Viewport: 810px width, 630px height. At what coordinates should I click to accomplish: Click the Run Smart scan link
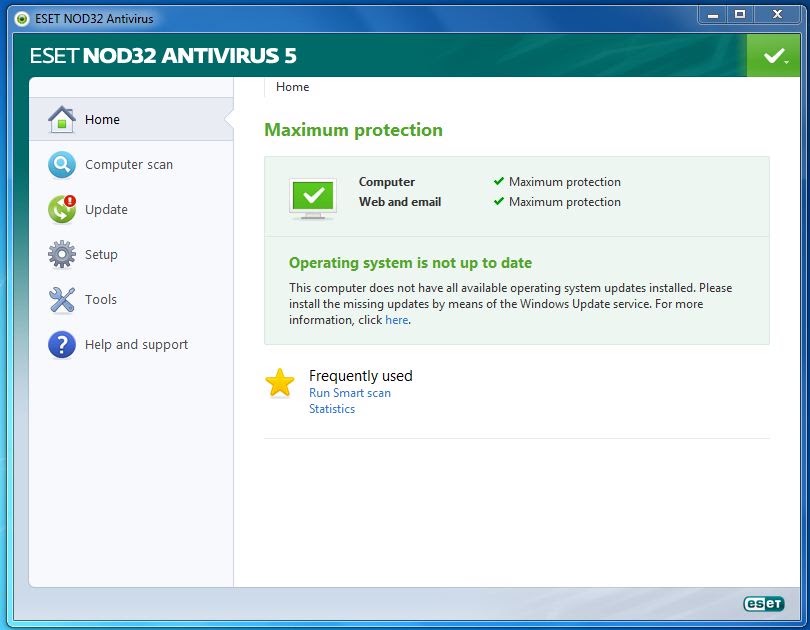pos(350,393)
